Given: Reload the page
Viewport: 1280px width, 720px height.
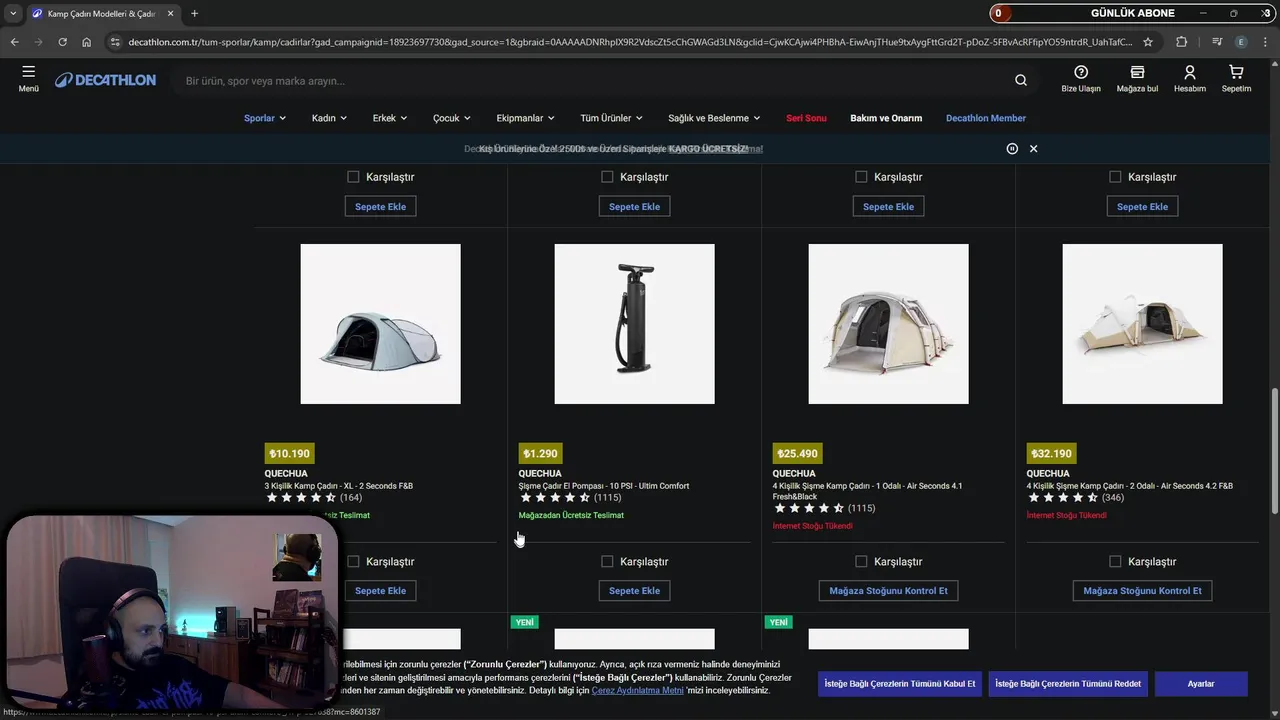Looking at the screenshot, I should 62,42.
